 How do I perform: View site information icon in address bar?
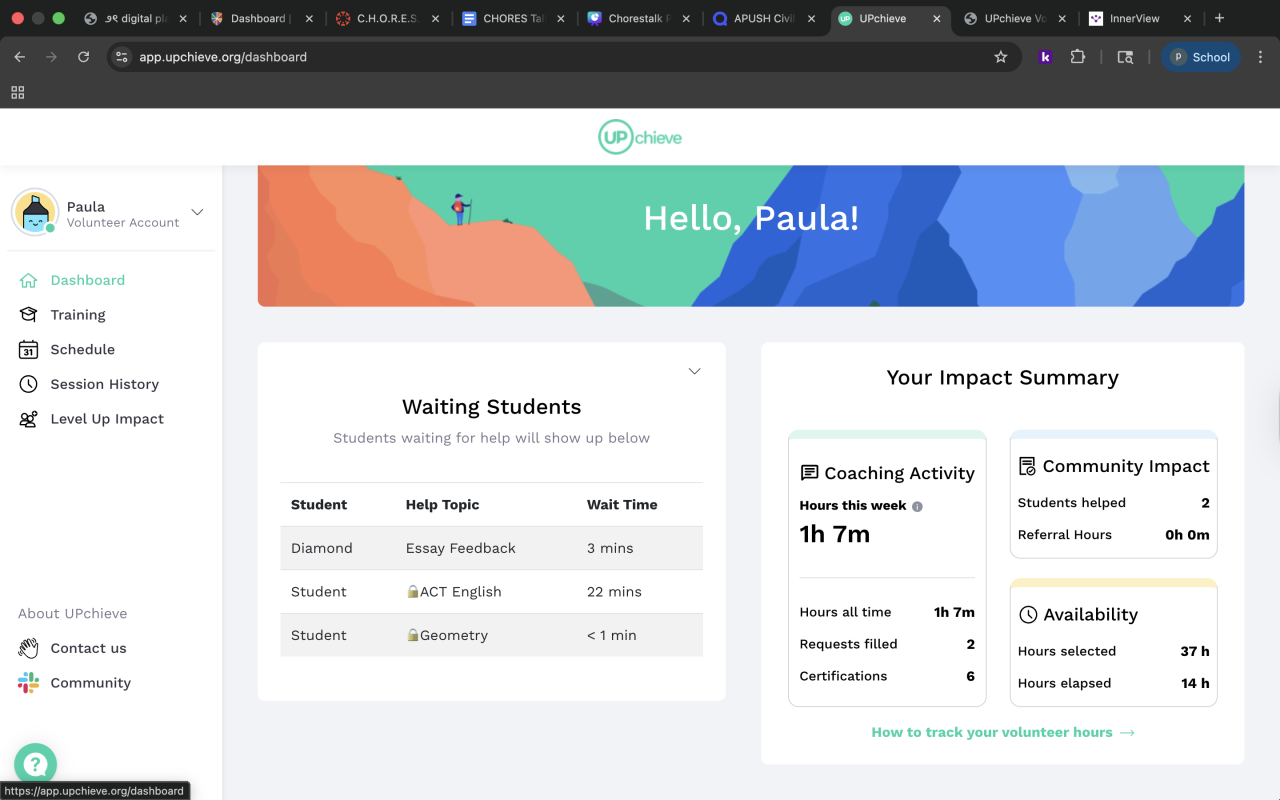coord(122,57)
